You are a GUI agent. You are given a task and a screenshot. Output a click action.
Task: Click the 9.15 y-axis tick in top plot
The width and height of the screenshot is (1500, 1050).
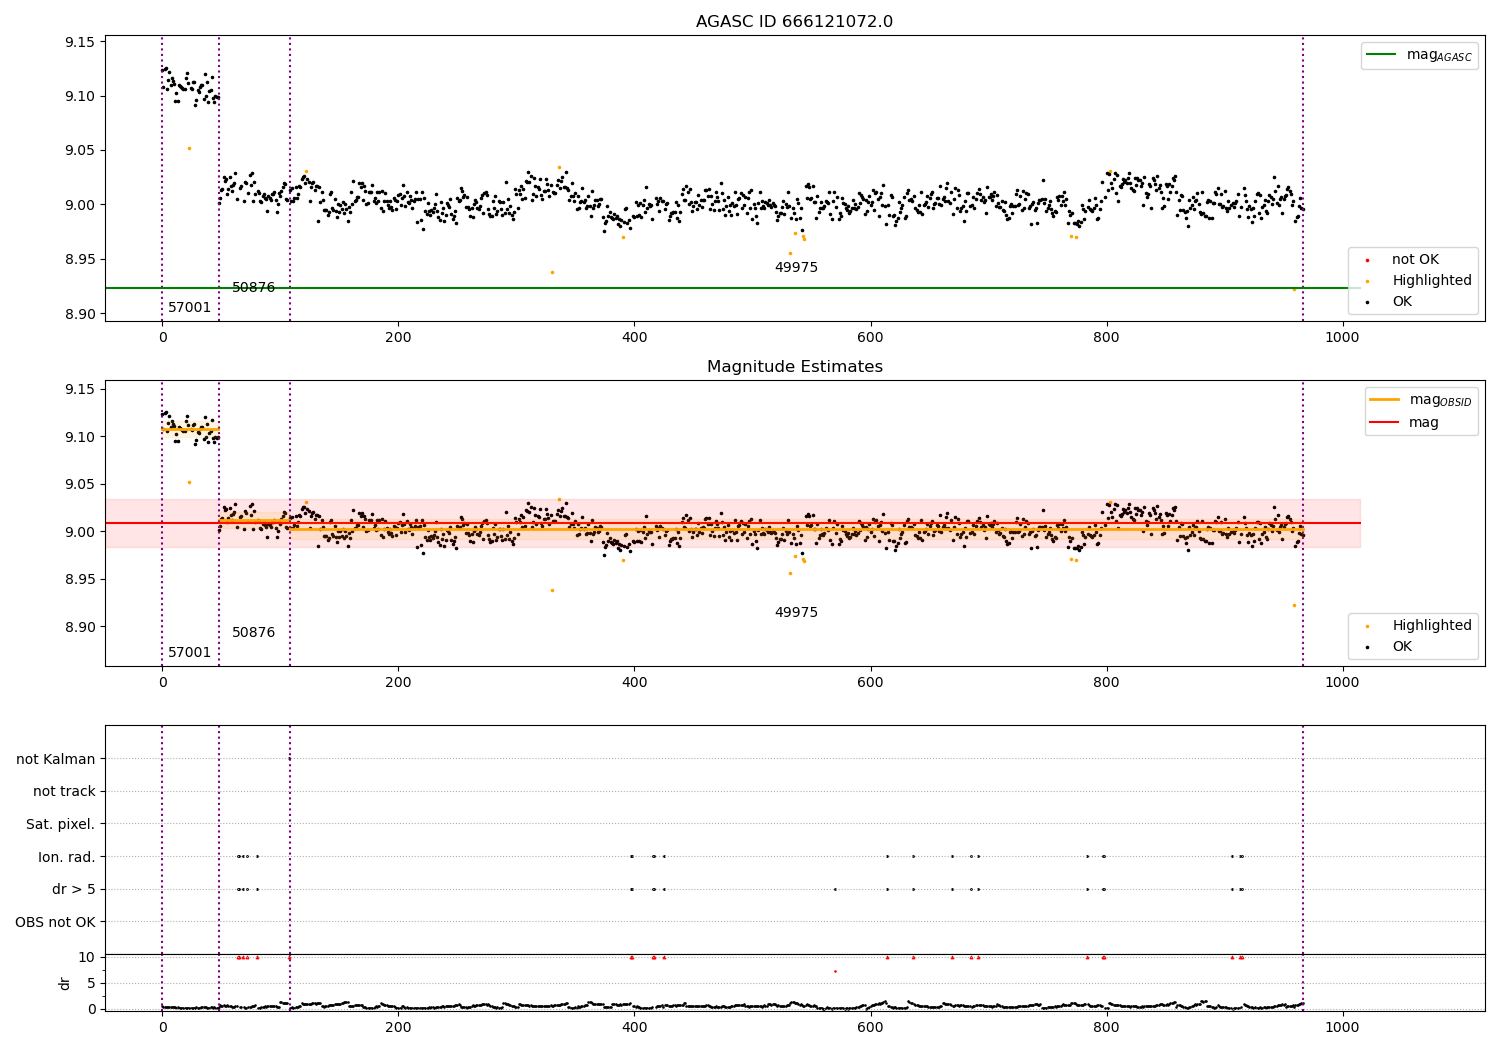pyautogui.click(x=79, y=42)
